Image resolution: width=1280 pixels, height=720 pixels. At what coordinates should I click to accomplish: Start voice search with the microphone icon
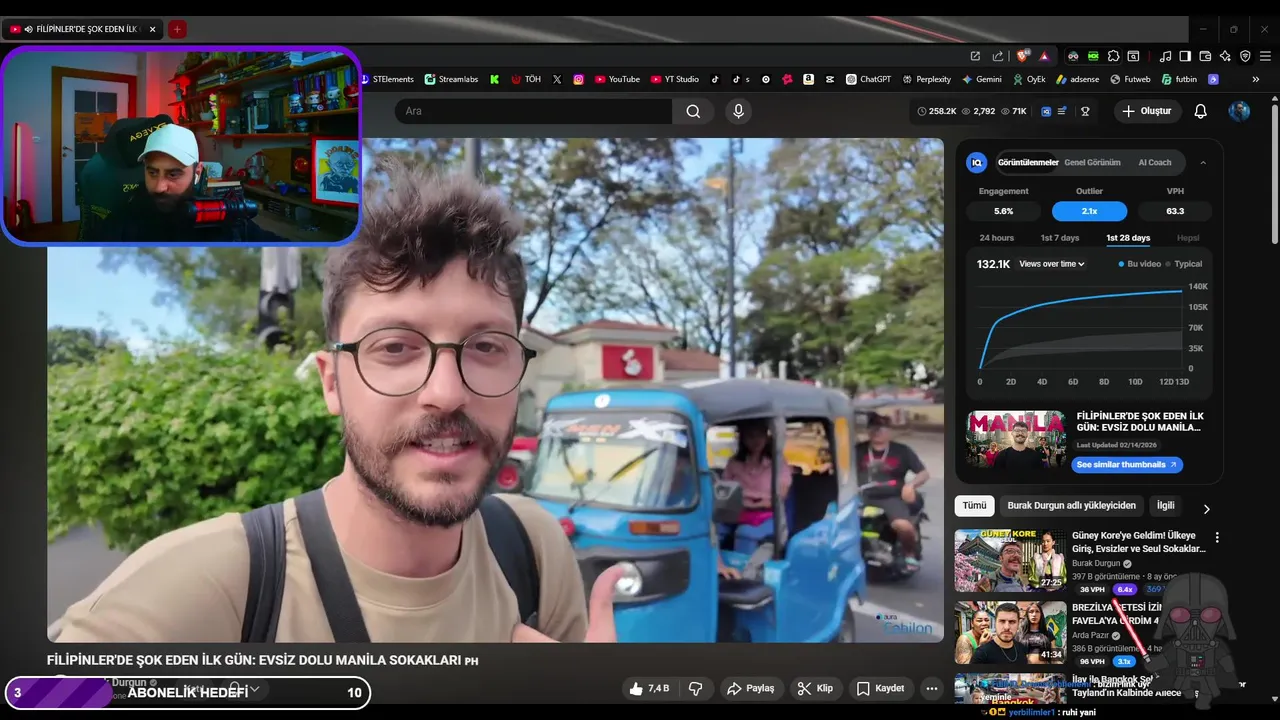click(x=739, y=111)
